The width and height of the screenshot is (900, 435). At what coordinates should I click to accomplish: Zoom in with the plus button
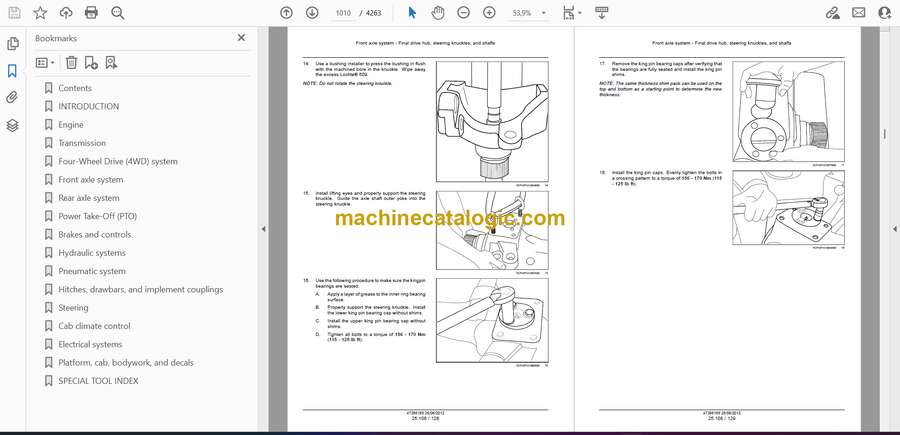[x=489, y=13]
